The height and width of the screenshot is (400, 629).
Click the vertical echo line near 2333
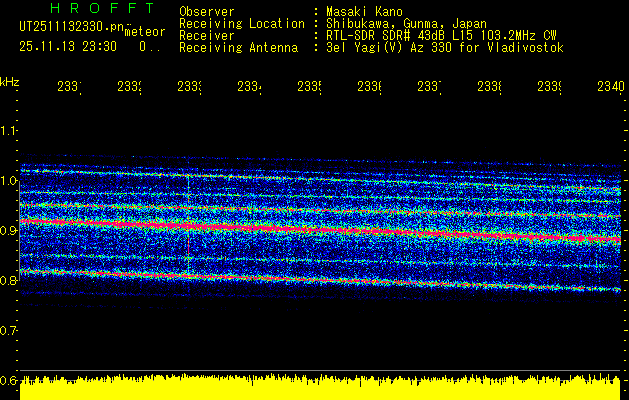pyautogui.click(x=188, y=225)
